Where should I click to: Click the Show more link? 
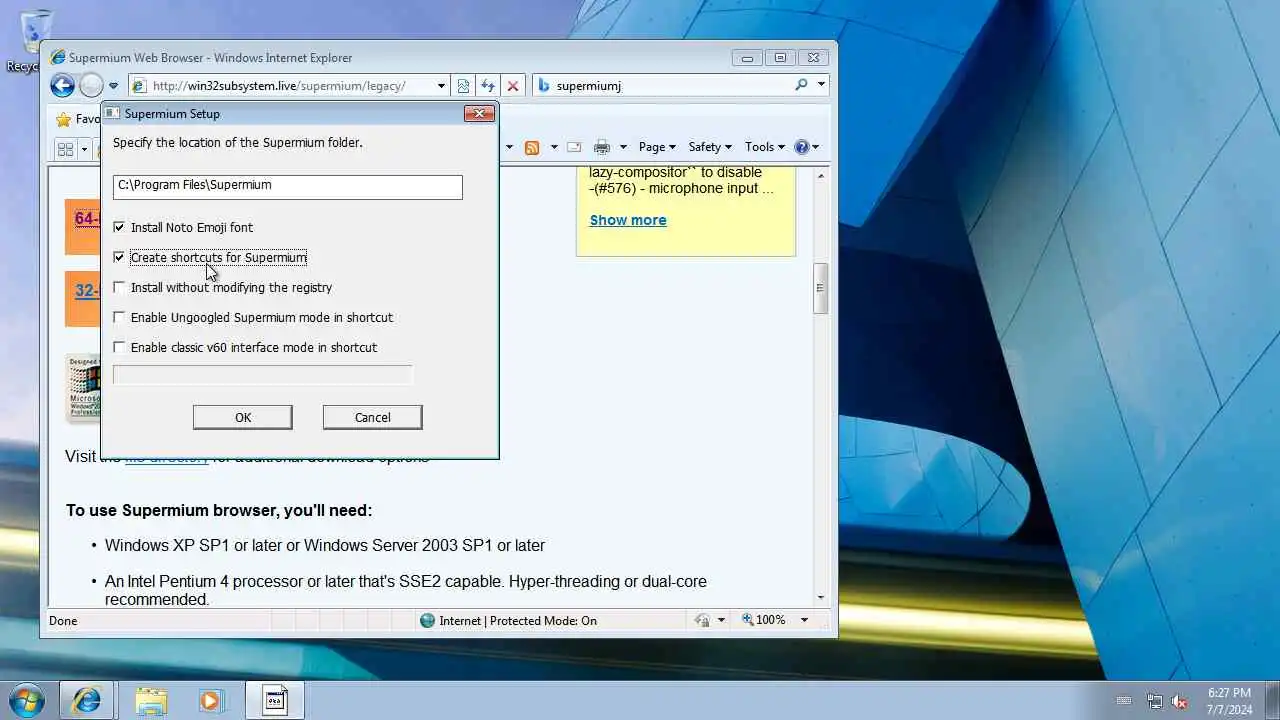point(628,220)
